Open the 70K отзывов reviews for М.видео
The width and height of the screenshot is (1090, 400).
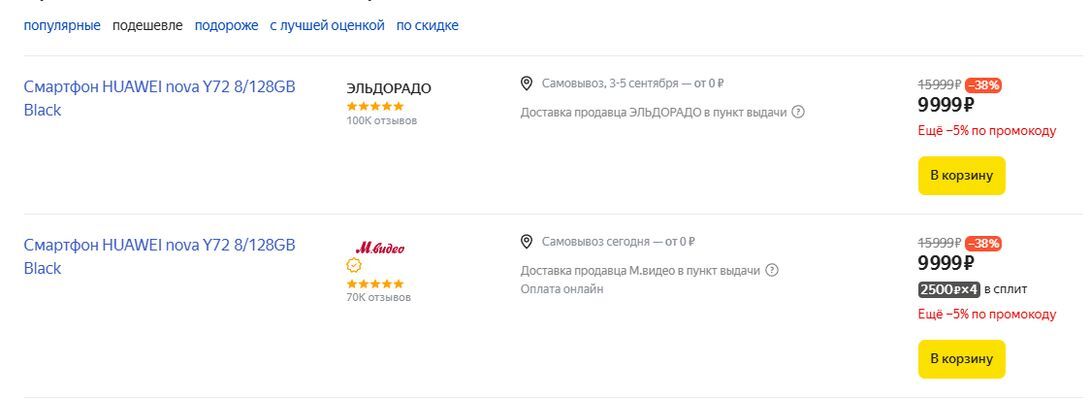coord(378,297)
